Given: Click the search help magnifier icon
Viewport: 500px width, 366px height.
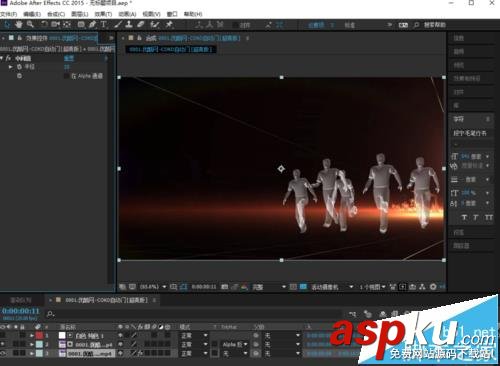Looking at the screenshot, I should click(x=416, y=25).
